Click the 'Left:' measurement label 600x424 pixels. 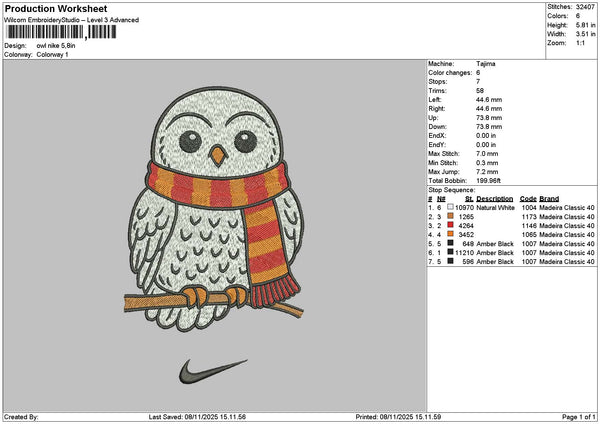(435, 99)
